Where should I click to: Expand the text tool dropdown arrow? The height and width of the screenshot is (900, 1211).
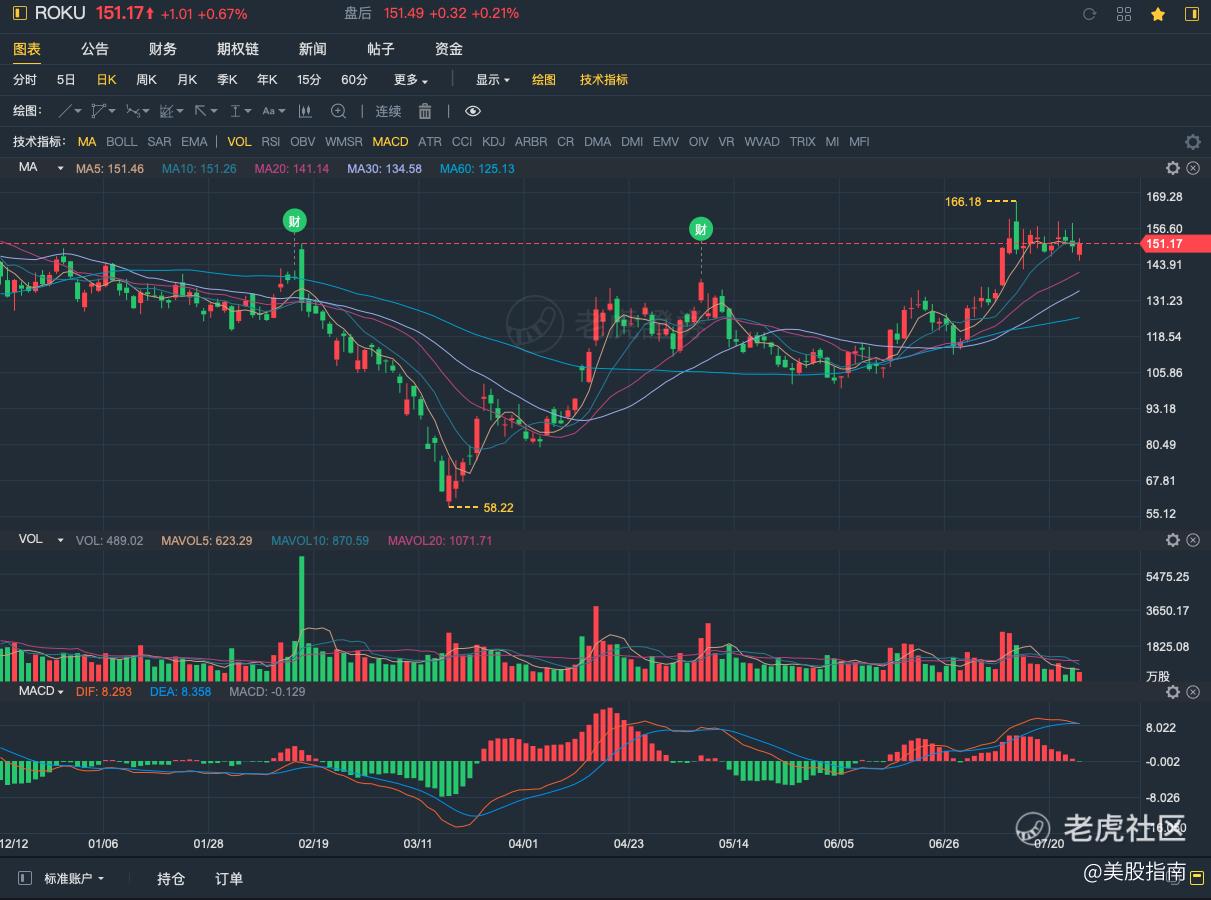pyautogui.click(x=281, y=112)
